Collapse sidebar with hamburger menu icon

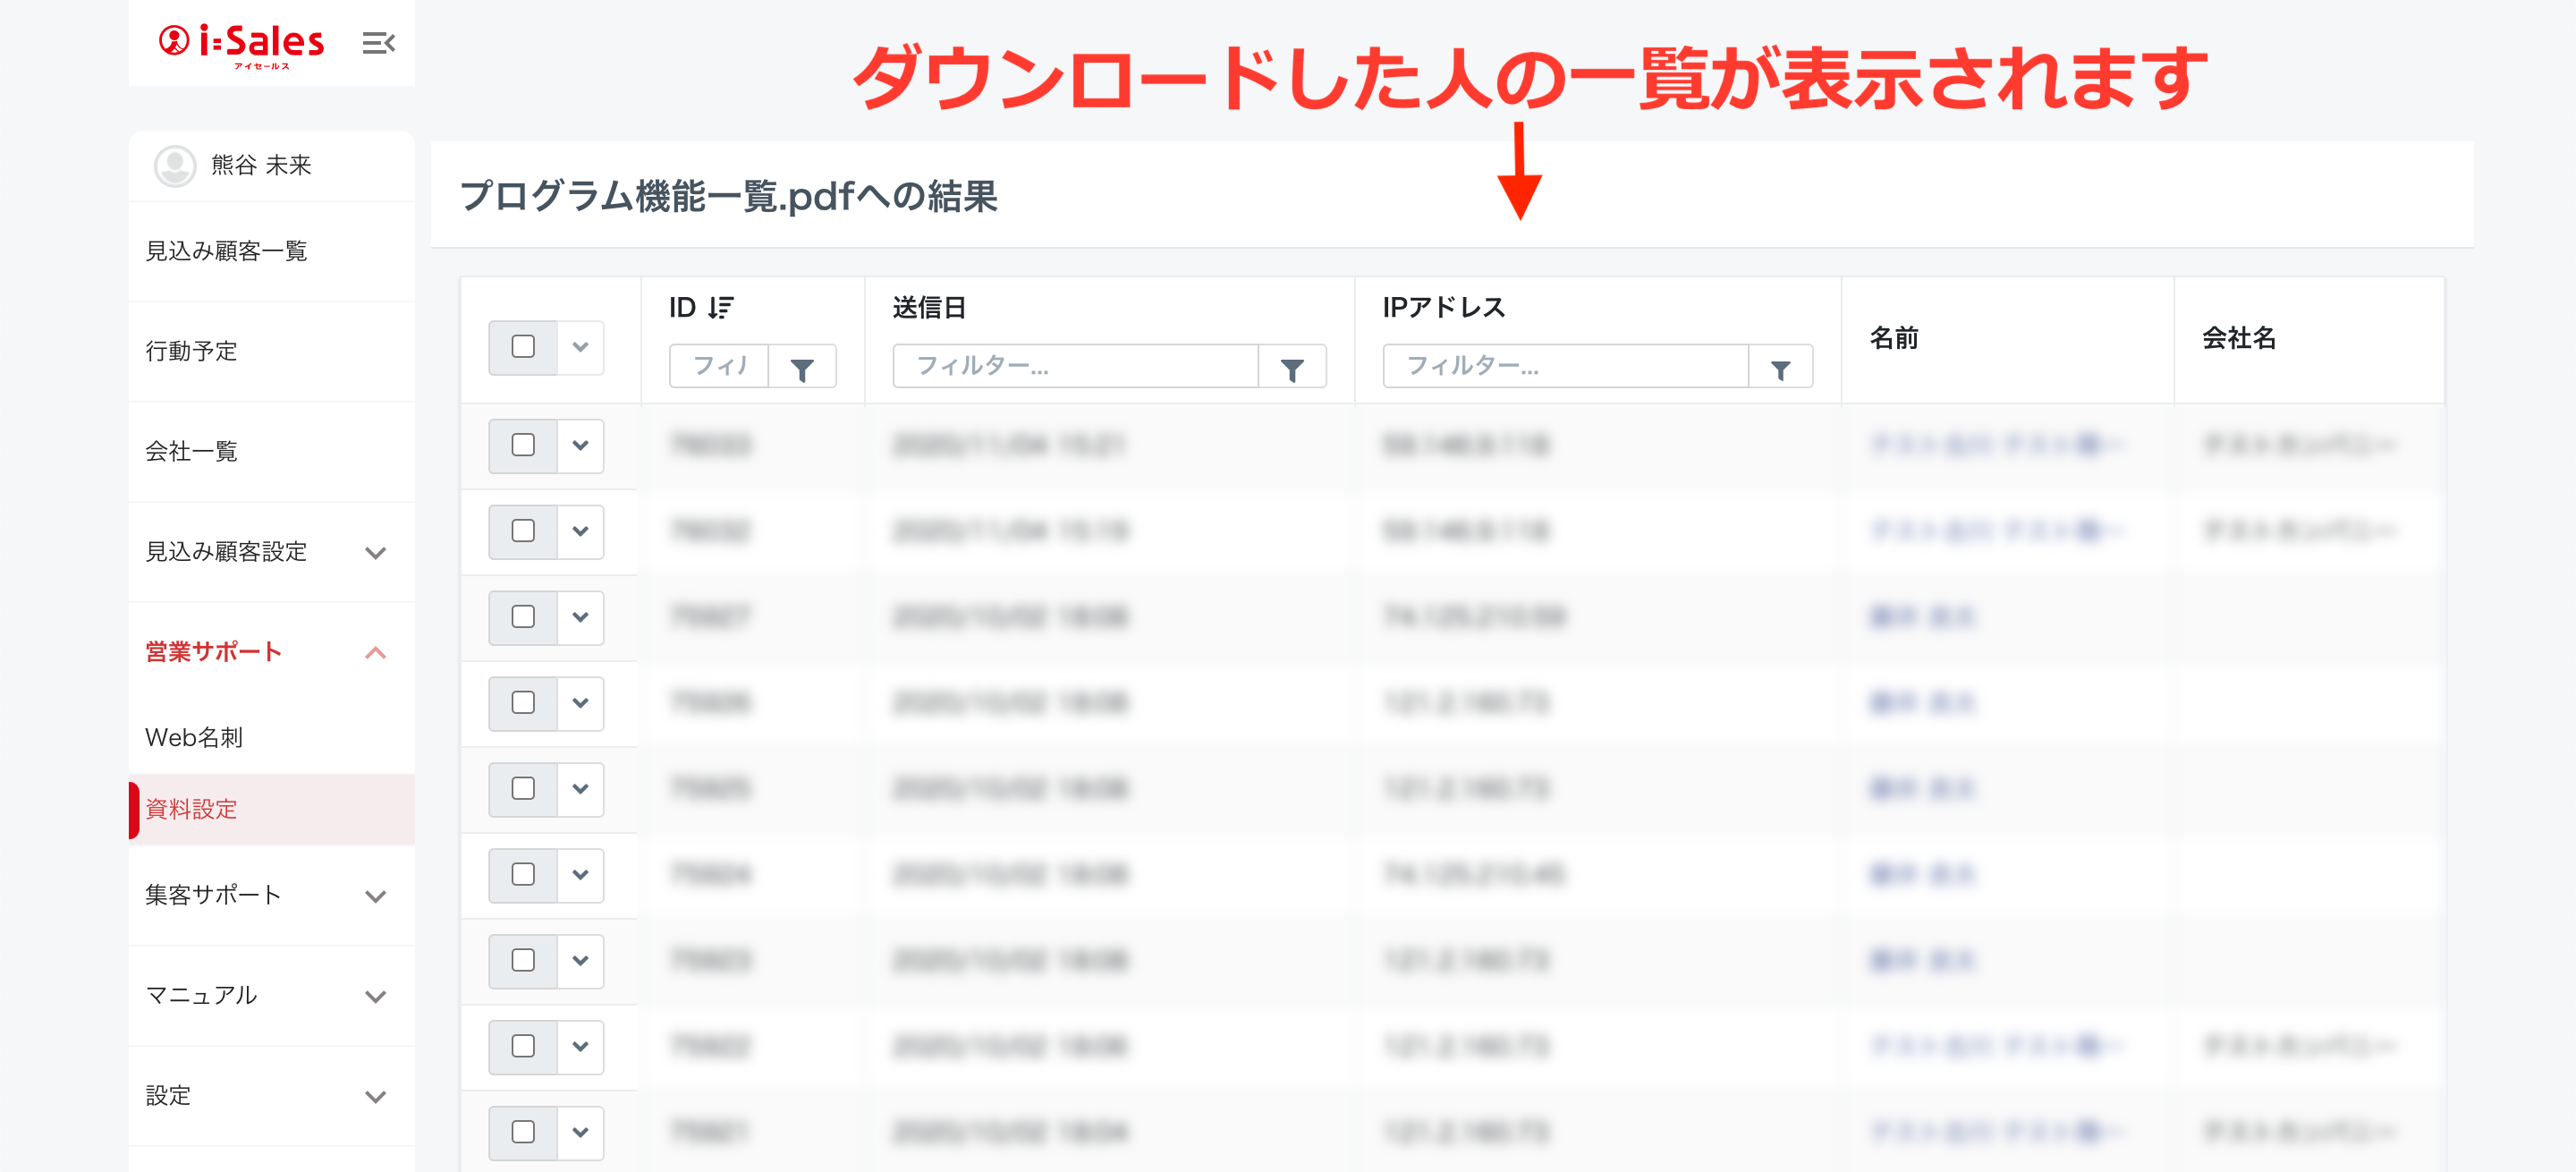click(x=378, y=43)
